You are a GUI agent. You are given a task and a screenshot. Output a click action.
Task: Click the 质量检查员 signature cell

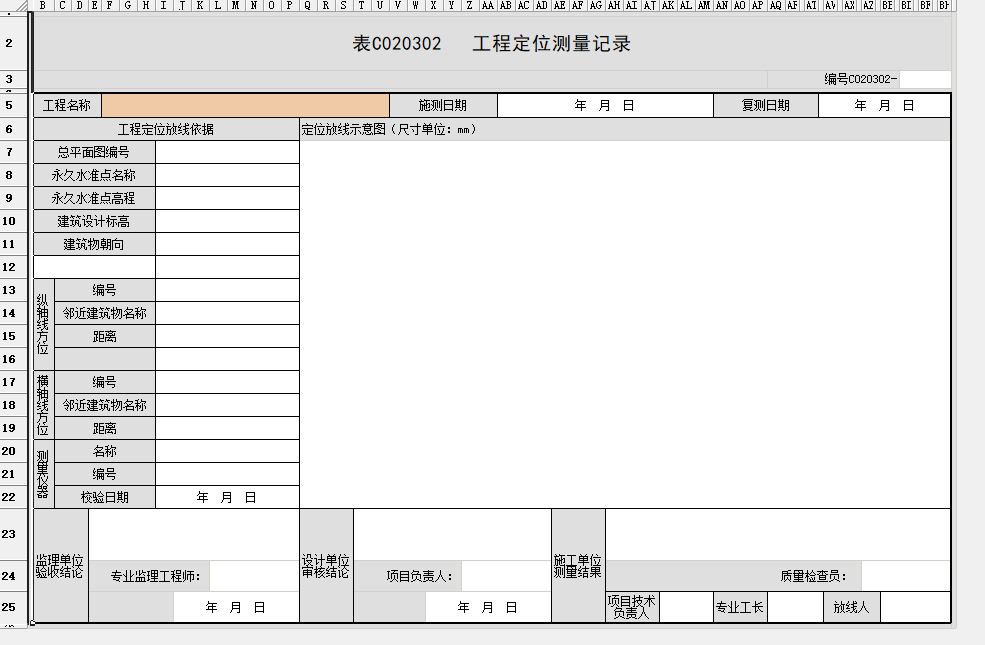coord(904,576)
